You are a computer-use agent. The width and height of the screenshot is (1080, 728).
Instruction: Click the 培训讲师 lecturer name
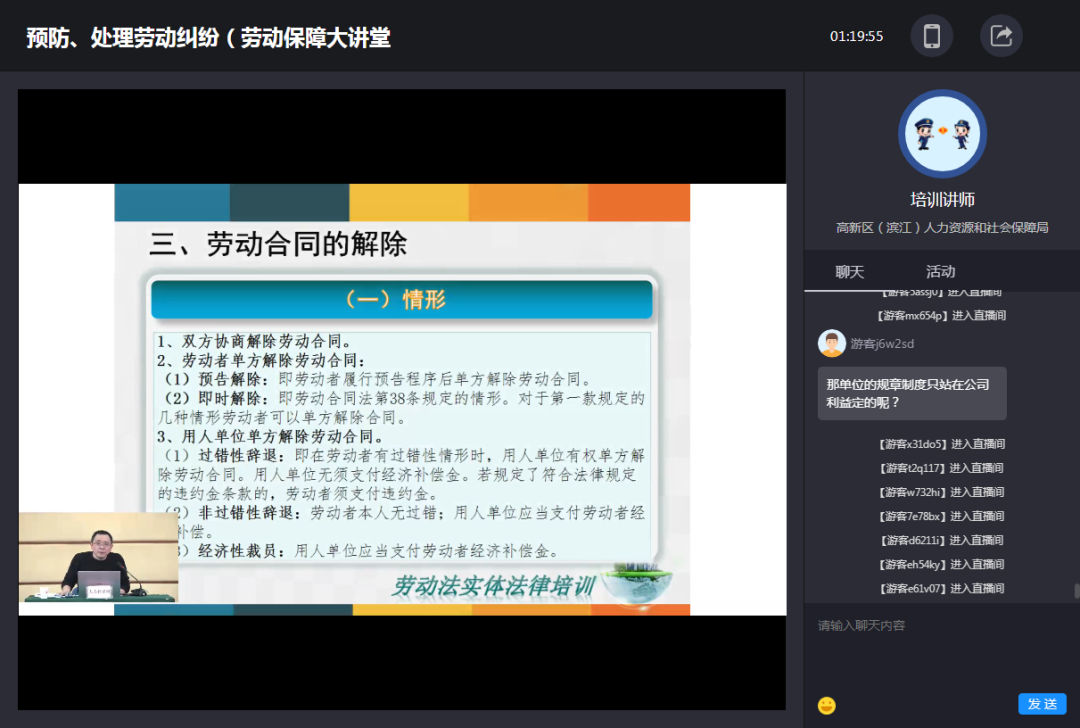tap(942, 200)
